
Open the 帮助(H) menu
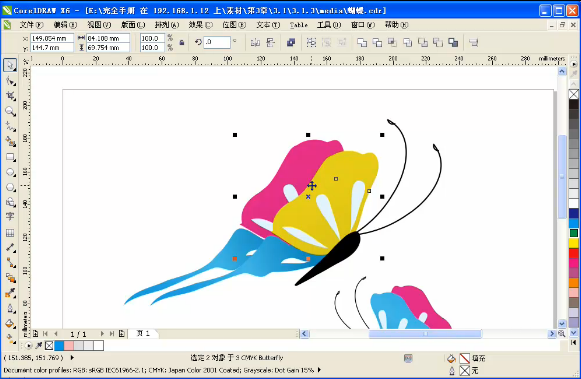pos(396,25)
